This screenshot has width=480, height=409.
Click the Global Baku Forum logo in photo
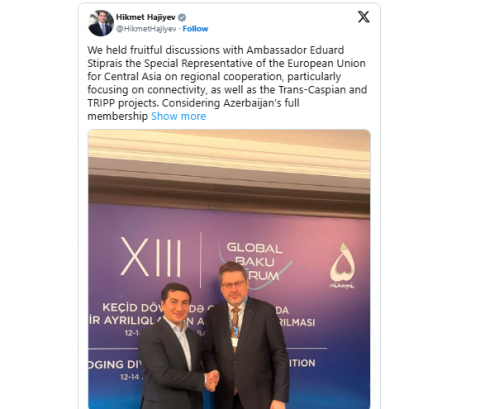pyautogui.click(x=254, y=261)
